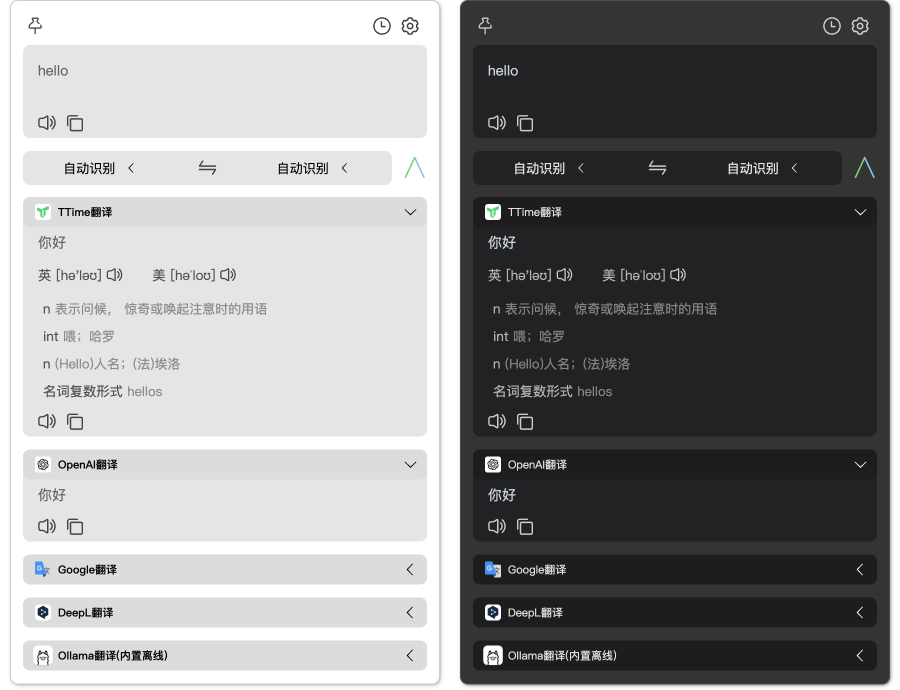The height and width of the screenshot is (690, 900).
Task: Copy the TTime translation result in dark window
Action: pos(525,421)
